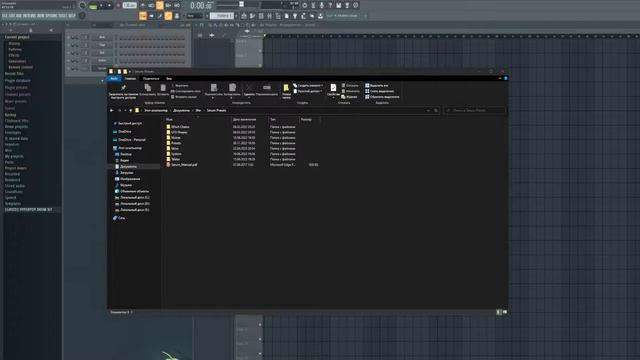
Task: Click the main pitch knob below volume knob
Action: tap(82, 16)
